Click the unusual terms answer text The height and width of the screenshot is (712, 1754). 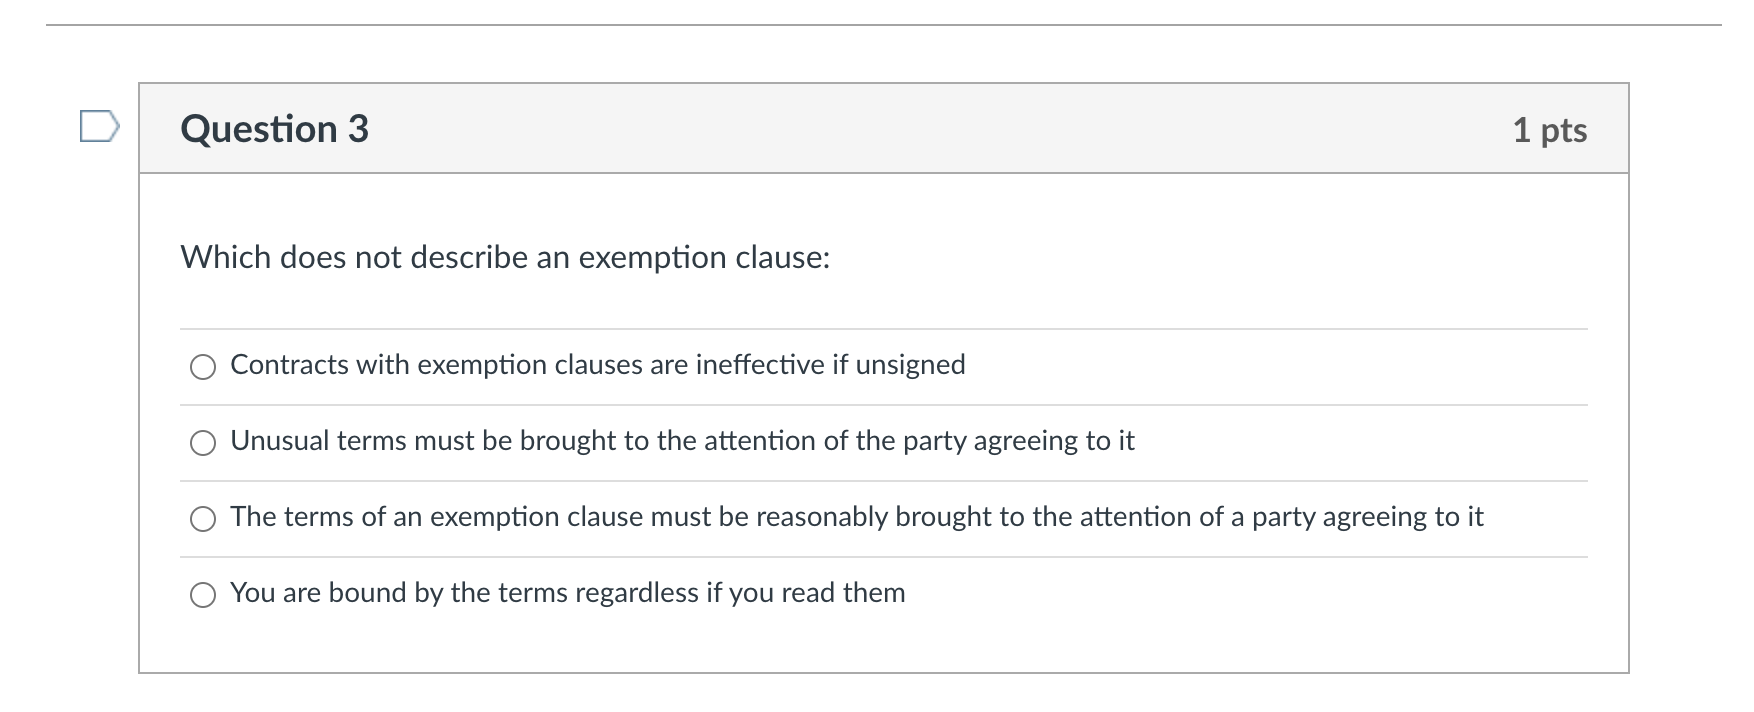point(683,441)
